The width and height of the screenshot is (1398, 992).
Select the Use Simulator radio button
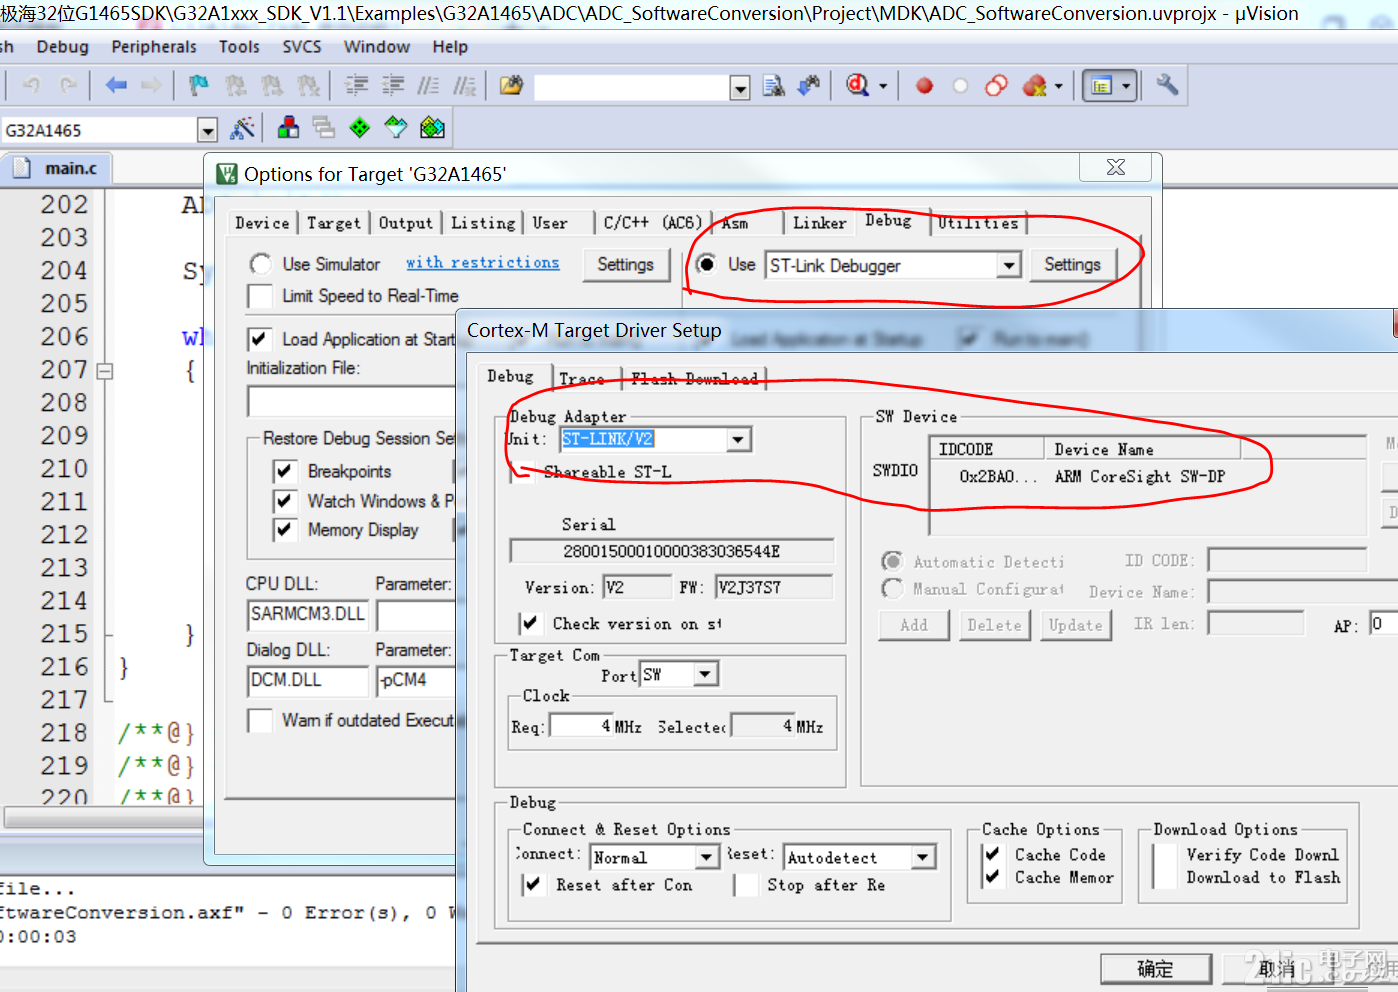261,264
